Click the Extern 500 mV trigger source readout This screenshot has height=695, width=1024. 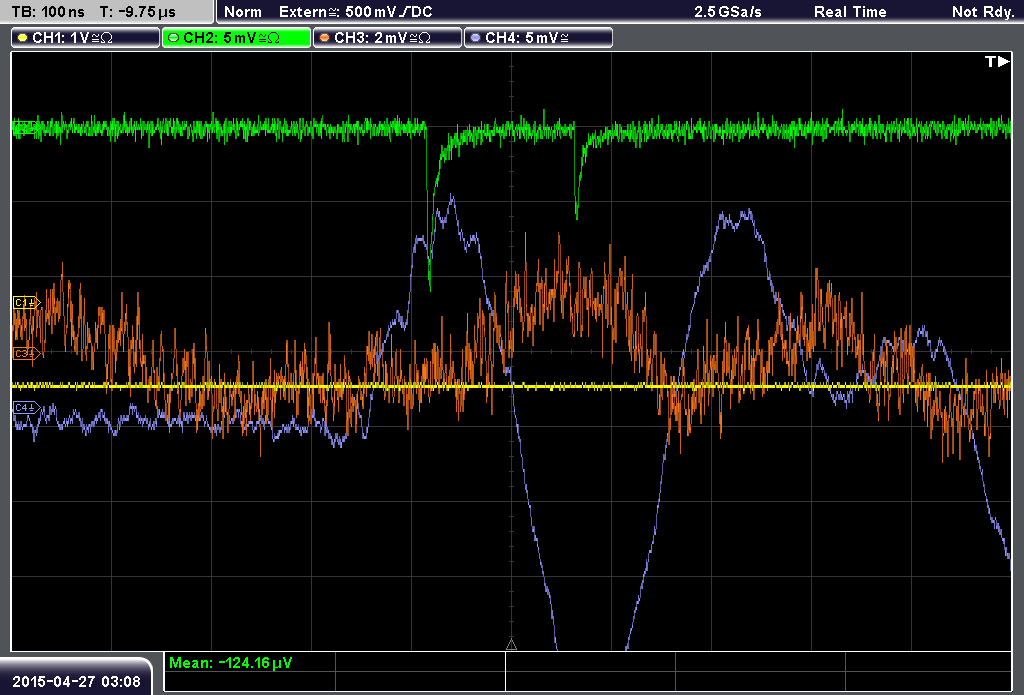pos(355,12)
